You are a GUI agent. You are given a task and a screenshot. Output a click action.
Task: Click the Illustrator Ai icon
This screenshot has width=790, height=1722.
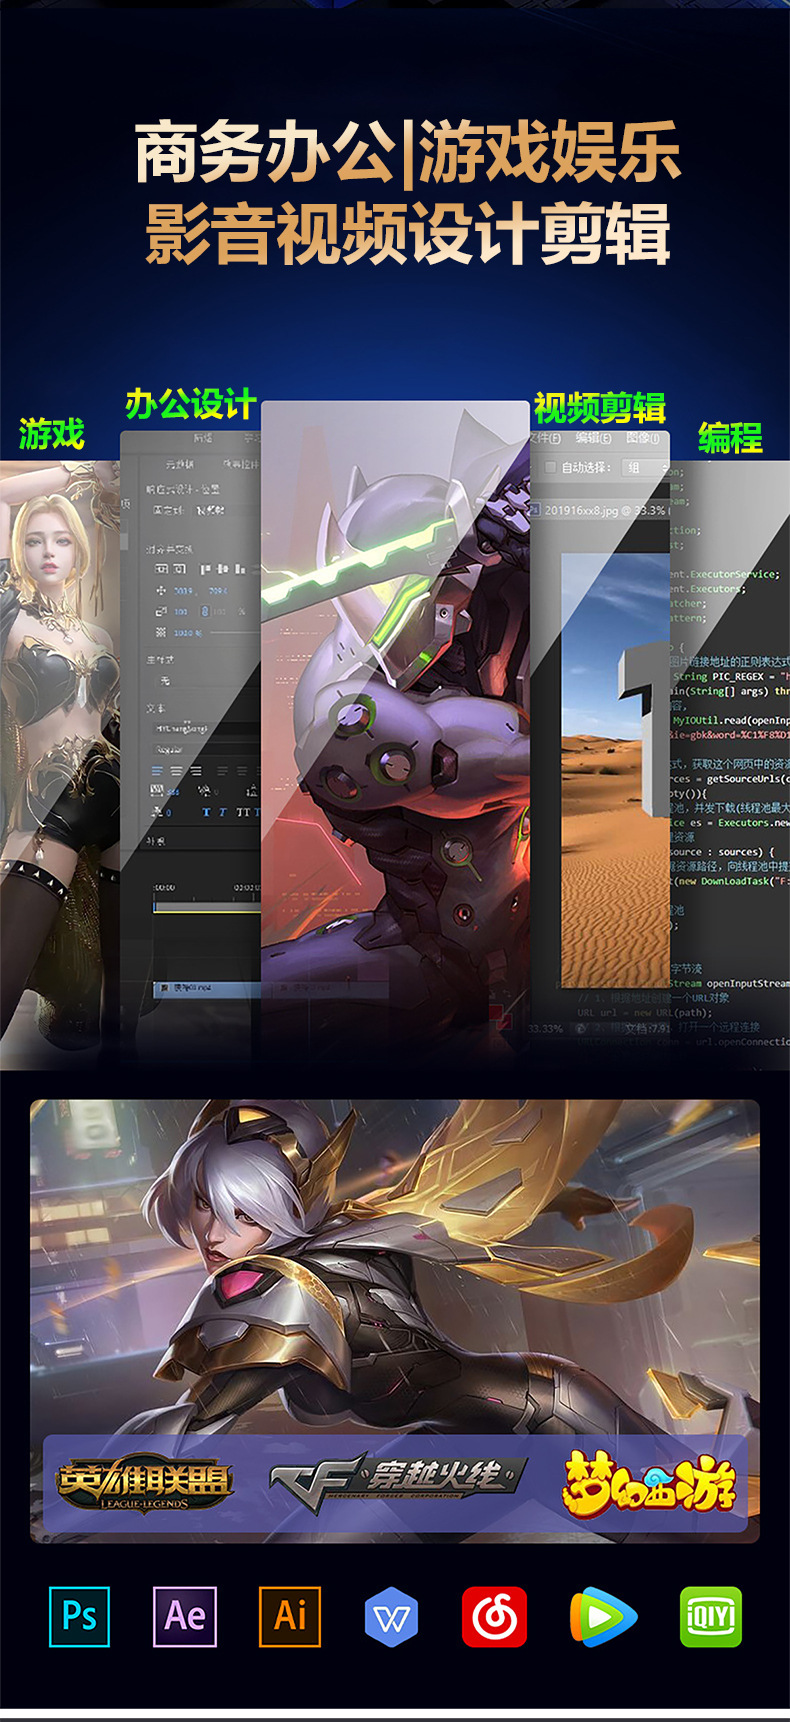tap(290, 1616)
